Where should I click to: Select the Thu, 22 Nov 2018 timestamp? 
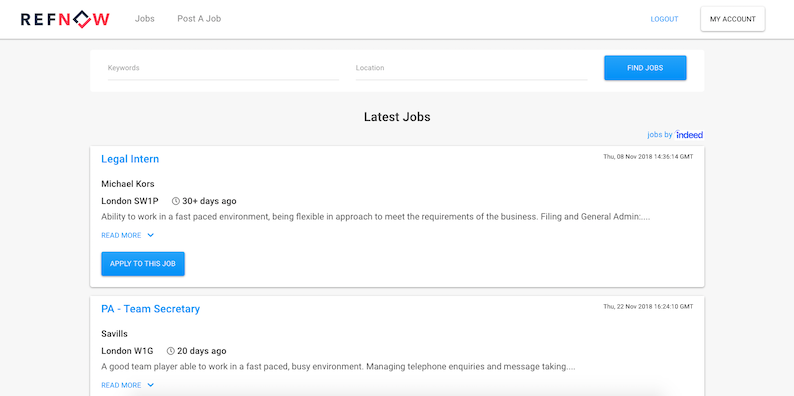pos(648,307)
